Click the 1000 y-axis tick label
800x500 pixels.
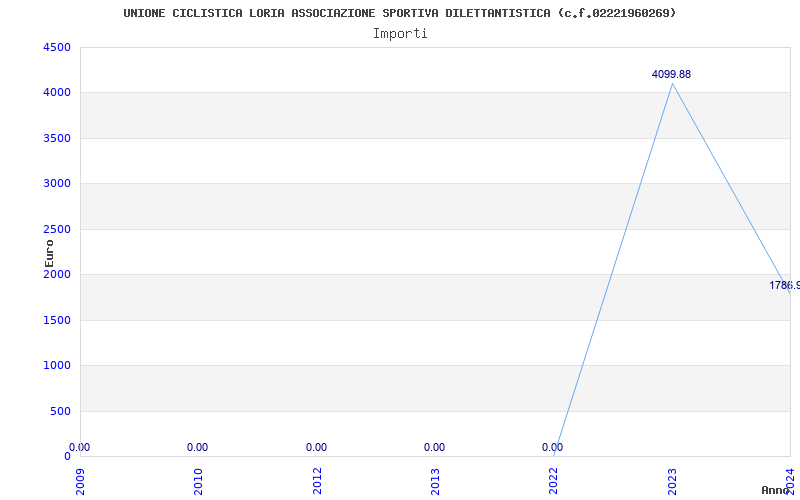click(x=57, y=366)
